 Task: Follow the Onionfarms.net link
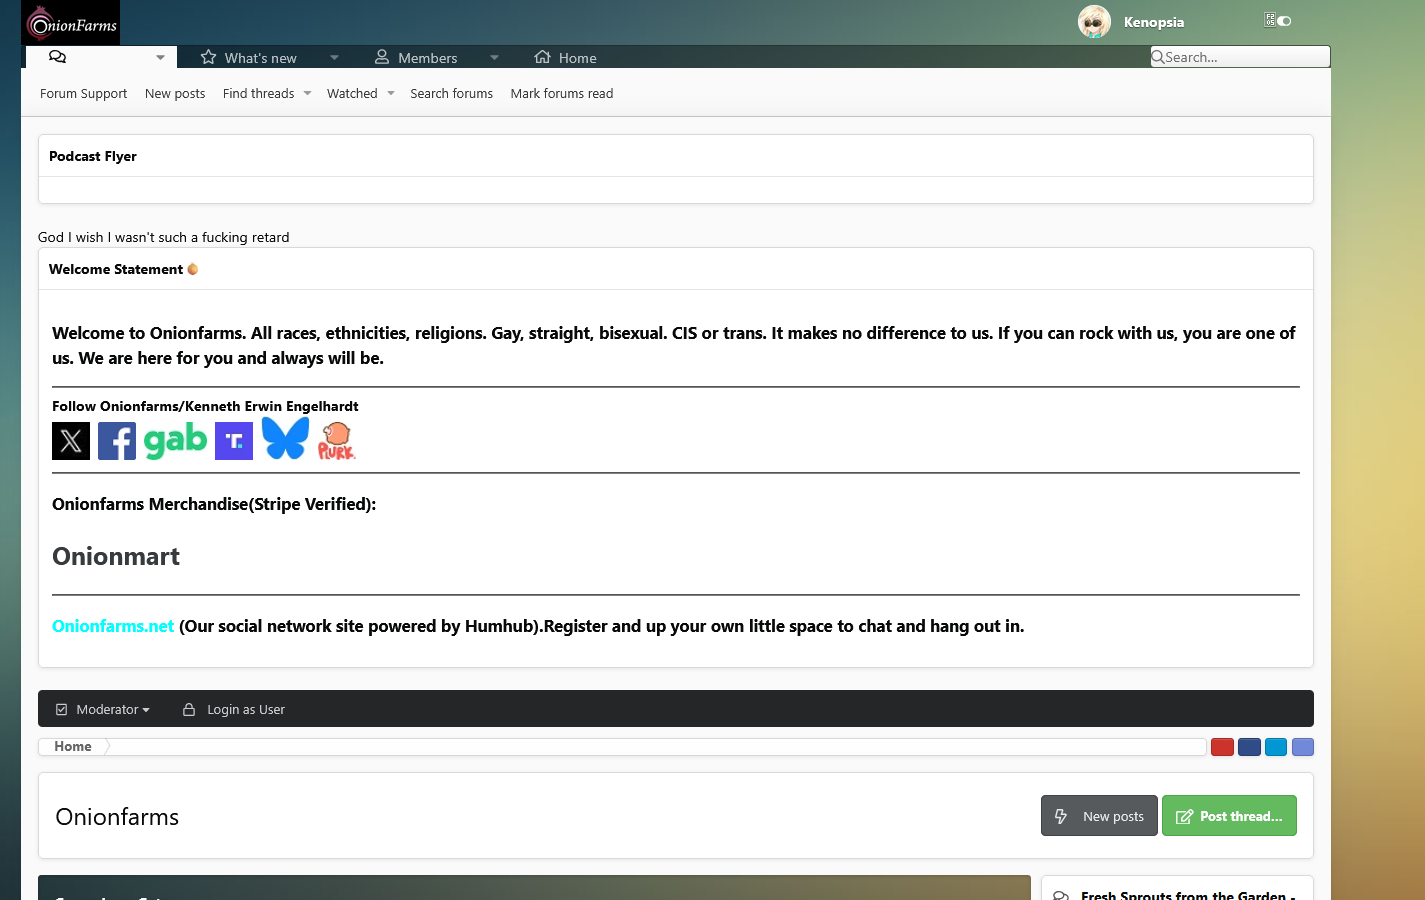[x=113, y=626]
